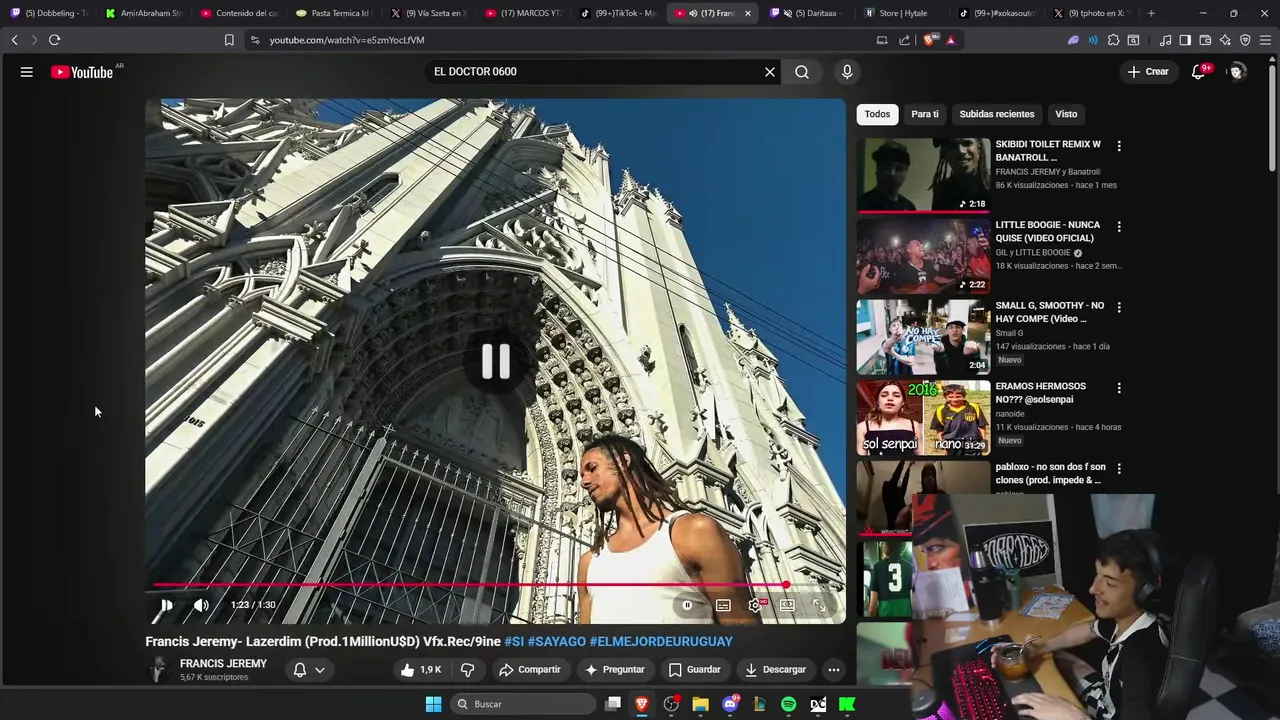Toggle subtitles in the player
Screen dimensions: 1280x720
tap(723, 605)
